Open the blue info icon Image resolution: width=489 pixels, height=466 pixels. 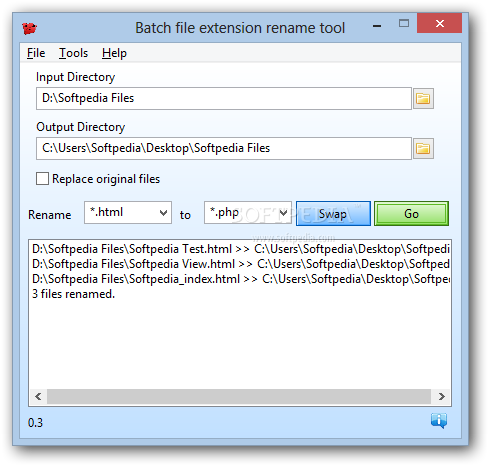[x=439, y=421]
